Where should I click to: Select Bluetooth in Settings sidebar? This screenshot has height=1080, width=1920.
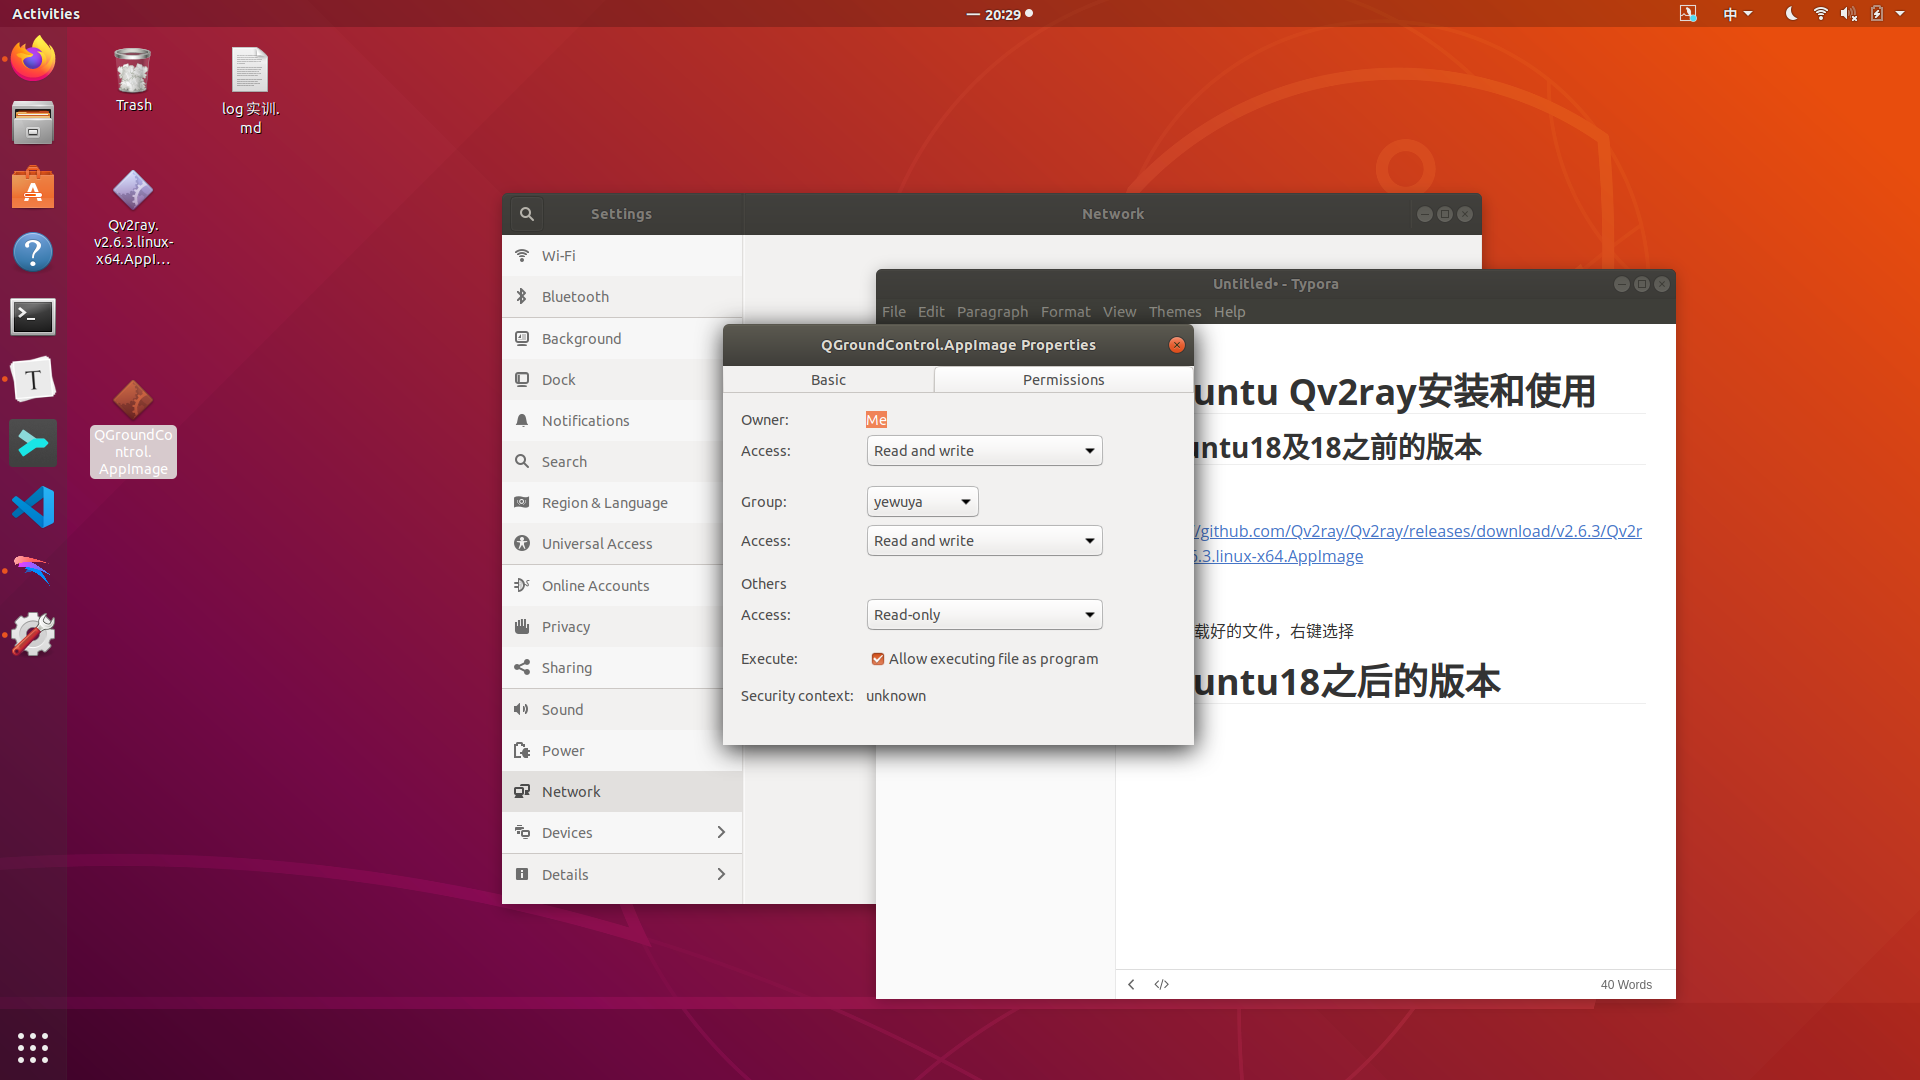(575, 297)
